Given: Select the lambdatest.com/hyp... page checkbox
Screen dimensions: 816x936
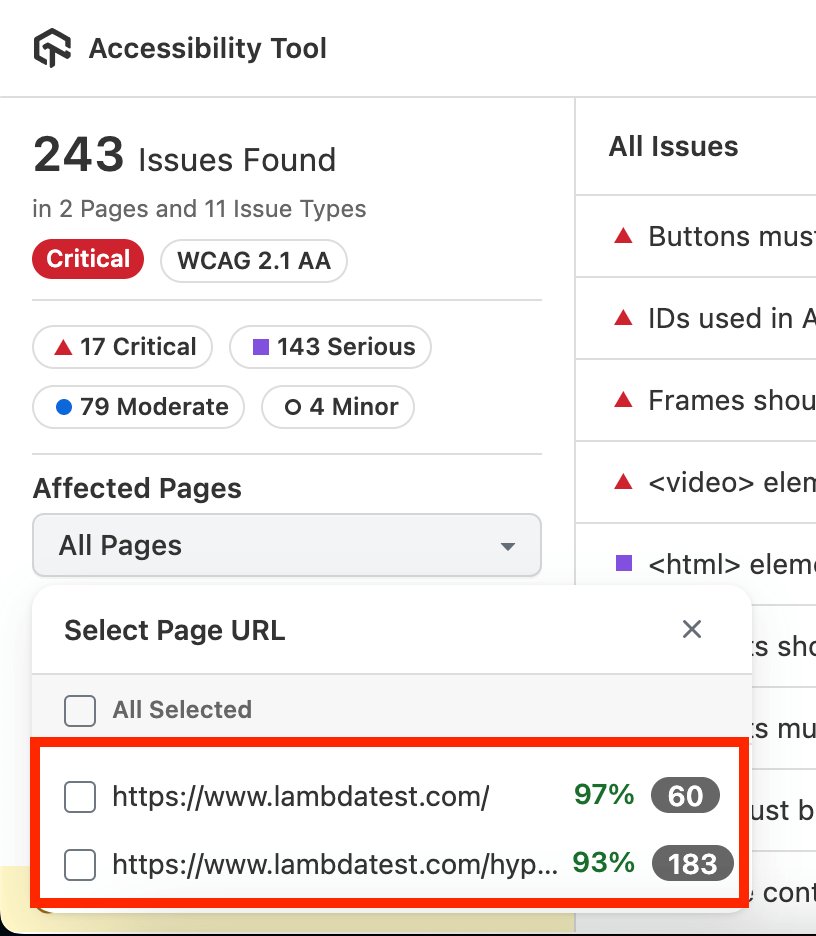Looking at the screenshot, I should pyautogui.click(x=80, y=864).
